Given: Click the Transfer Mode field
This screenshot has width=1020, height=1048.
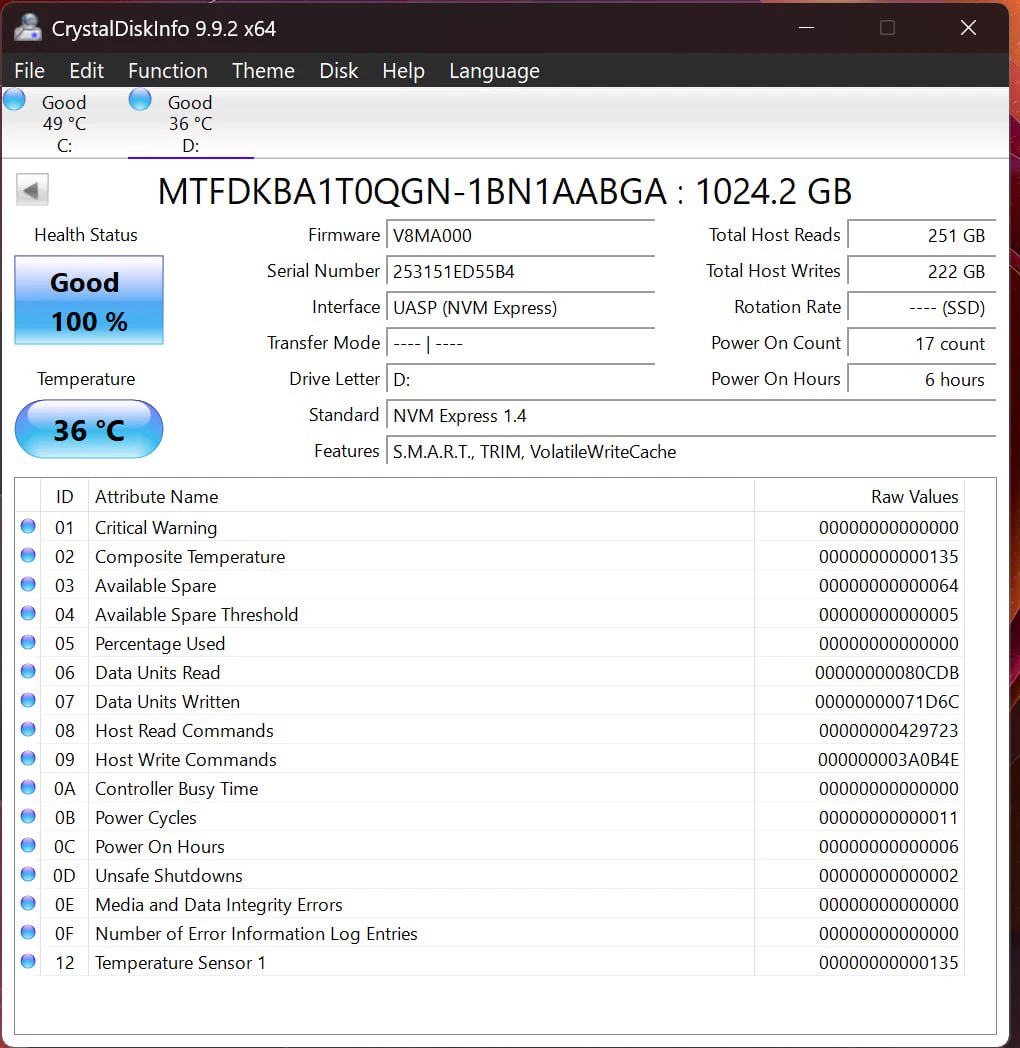Looking at the screenshot, I should [x=520, y=344].
